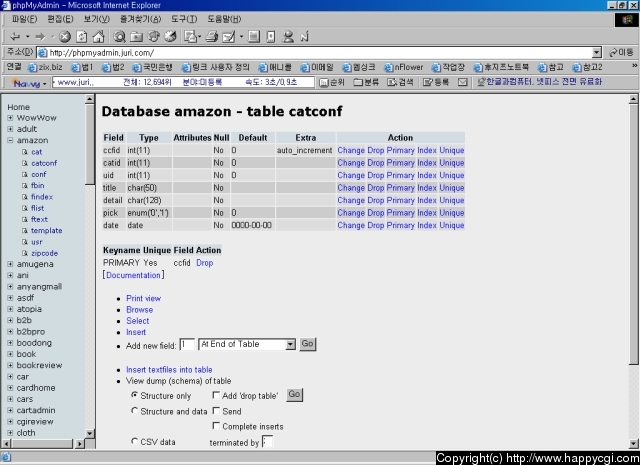Click the zix.biz bookmark in links bar
Image resolution: width=640 pixels, height=465 pixels.
pyautogui.click(x=45, y=67)
